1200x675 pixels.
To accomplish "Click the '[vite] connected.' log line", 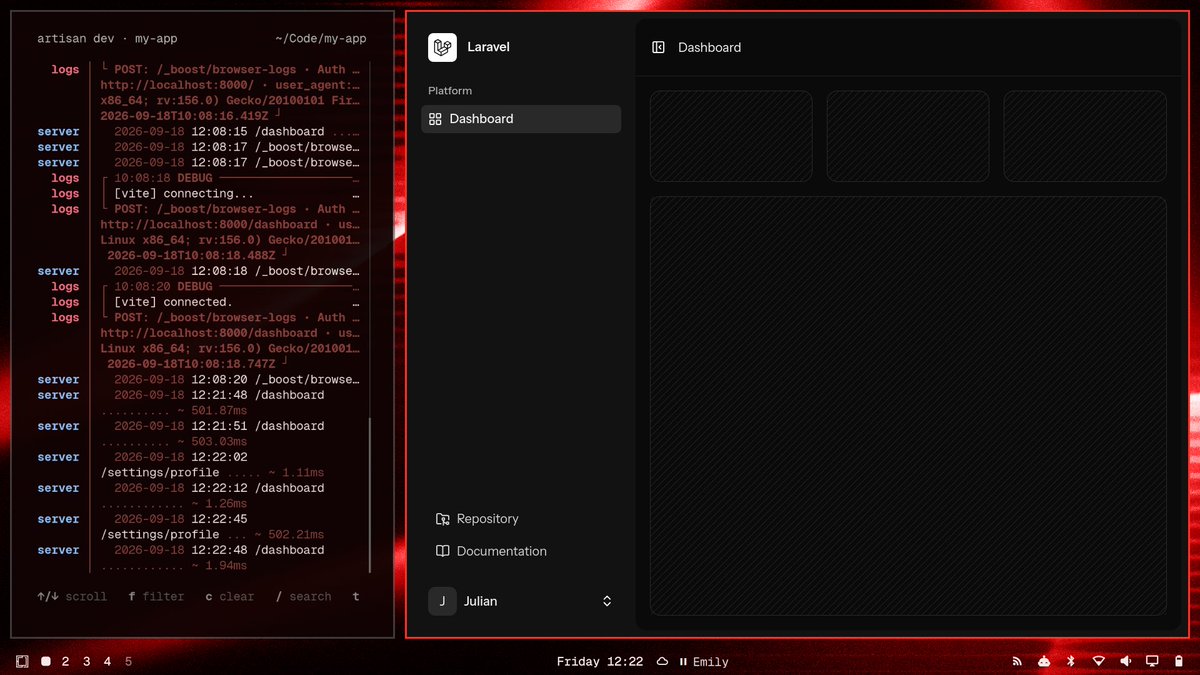I will (x=173, y=302).
